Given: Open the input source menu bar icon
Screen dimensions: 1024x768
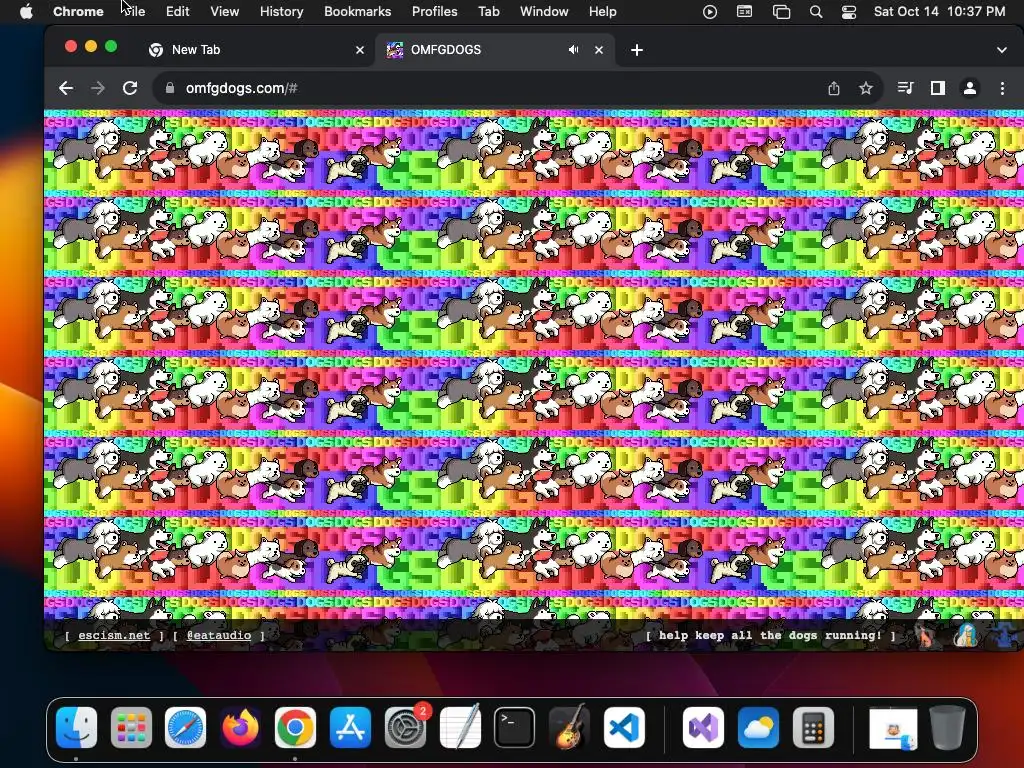Looking at the screenshot, I should [x=744, y=12].
